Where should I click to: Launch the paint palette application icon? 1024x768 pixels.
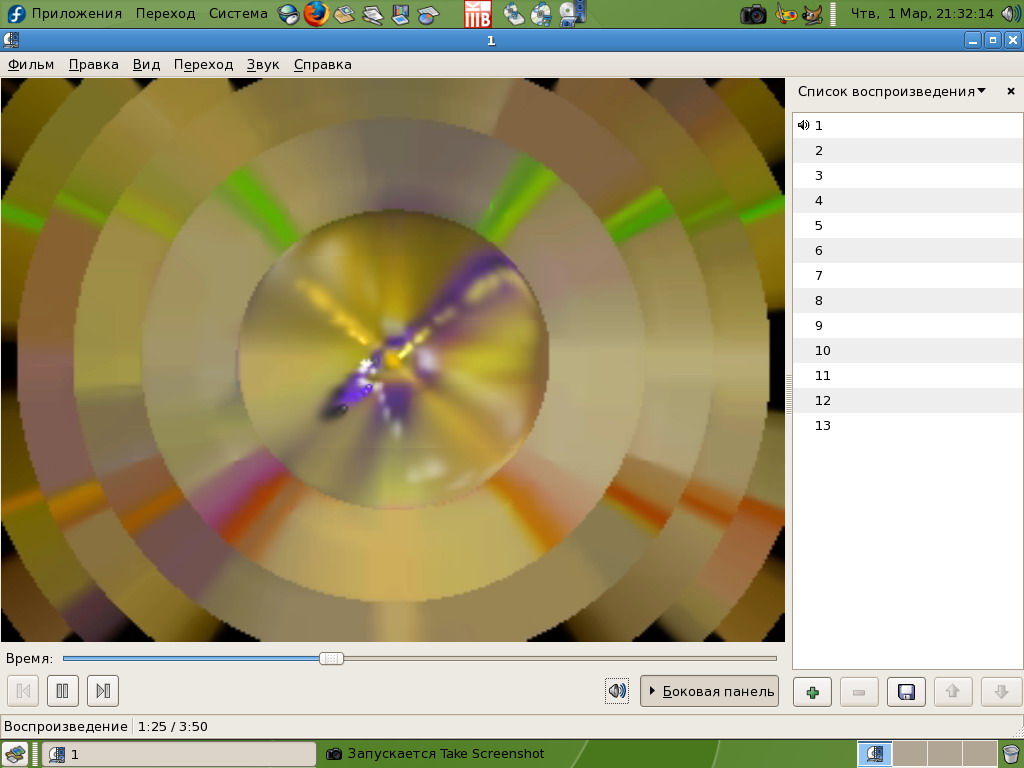pos(785,14)
